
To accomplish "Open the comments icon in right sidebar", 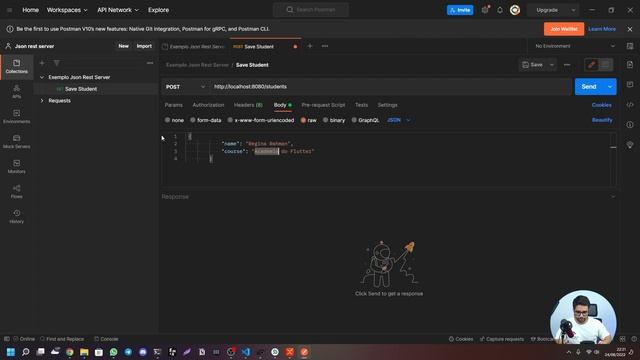I will (x=630, y=84).
